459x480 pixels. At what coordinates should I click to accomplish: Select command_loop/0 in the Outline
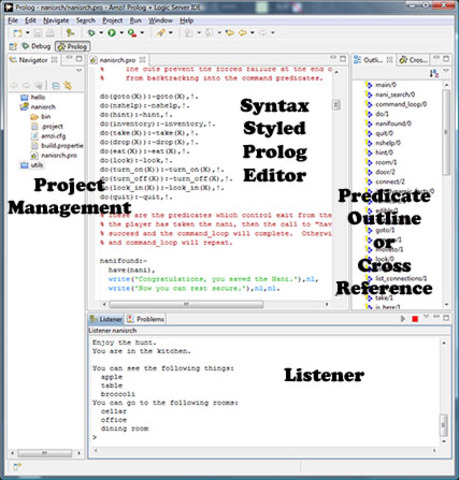click(x=396, y=104)
